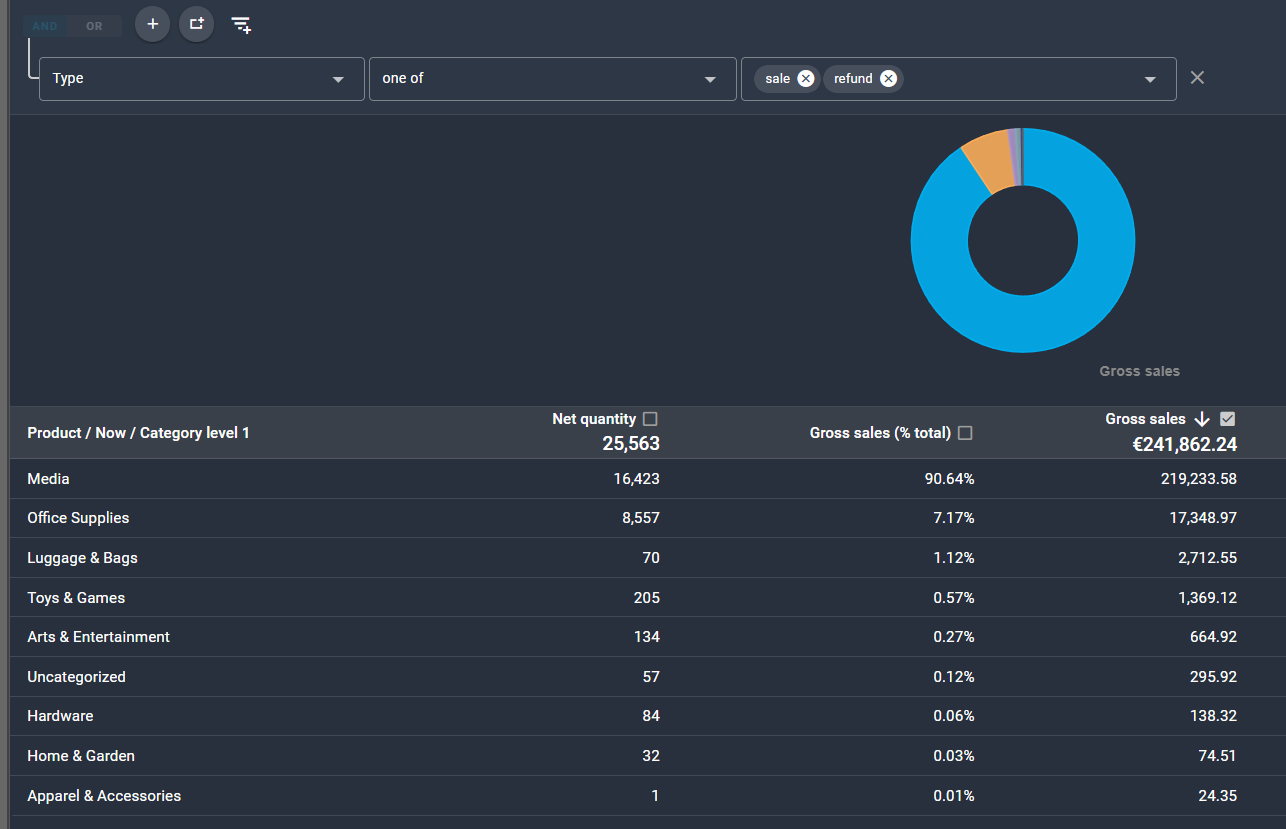Open the filter values dropdown arrow

(1150, 79)
